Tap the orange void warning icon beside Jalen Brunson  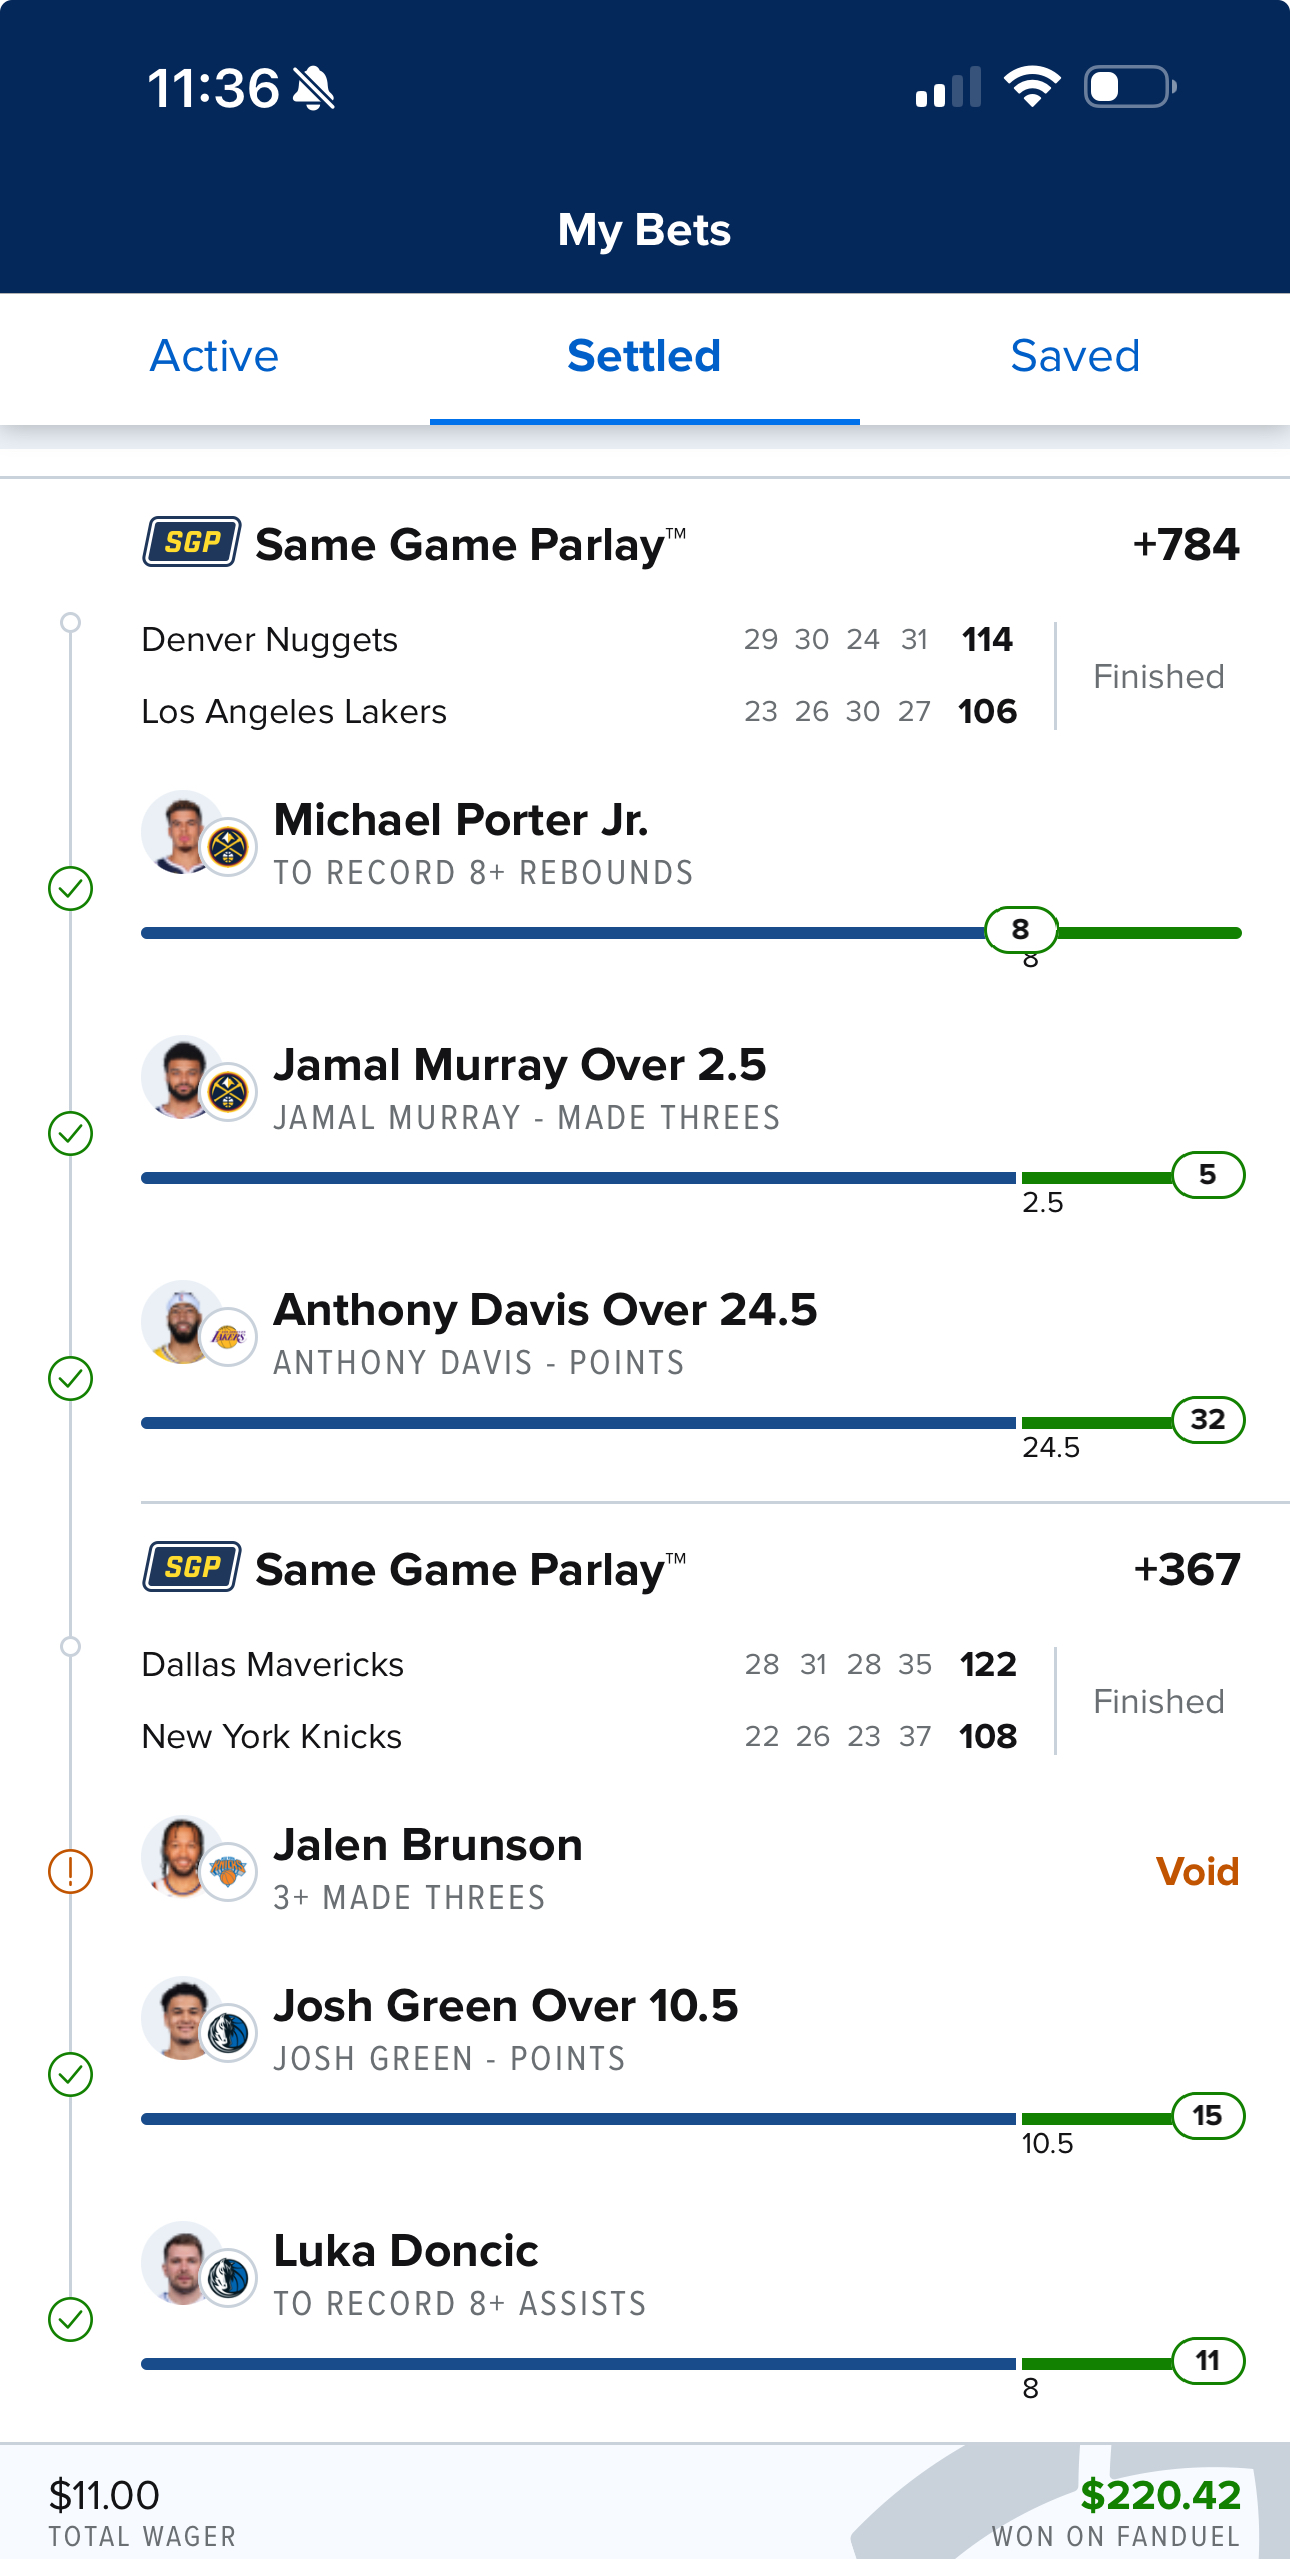(x=70, y=1871)
